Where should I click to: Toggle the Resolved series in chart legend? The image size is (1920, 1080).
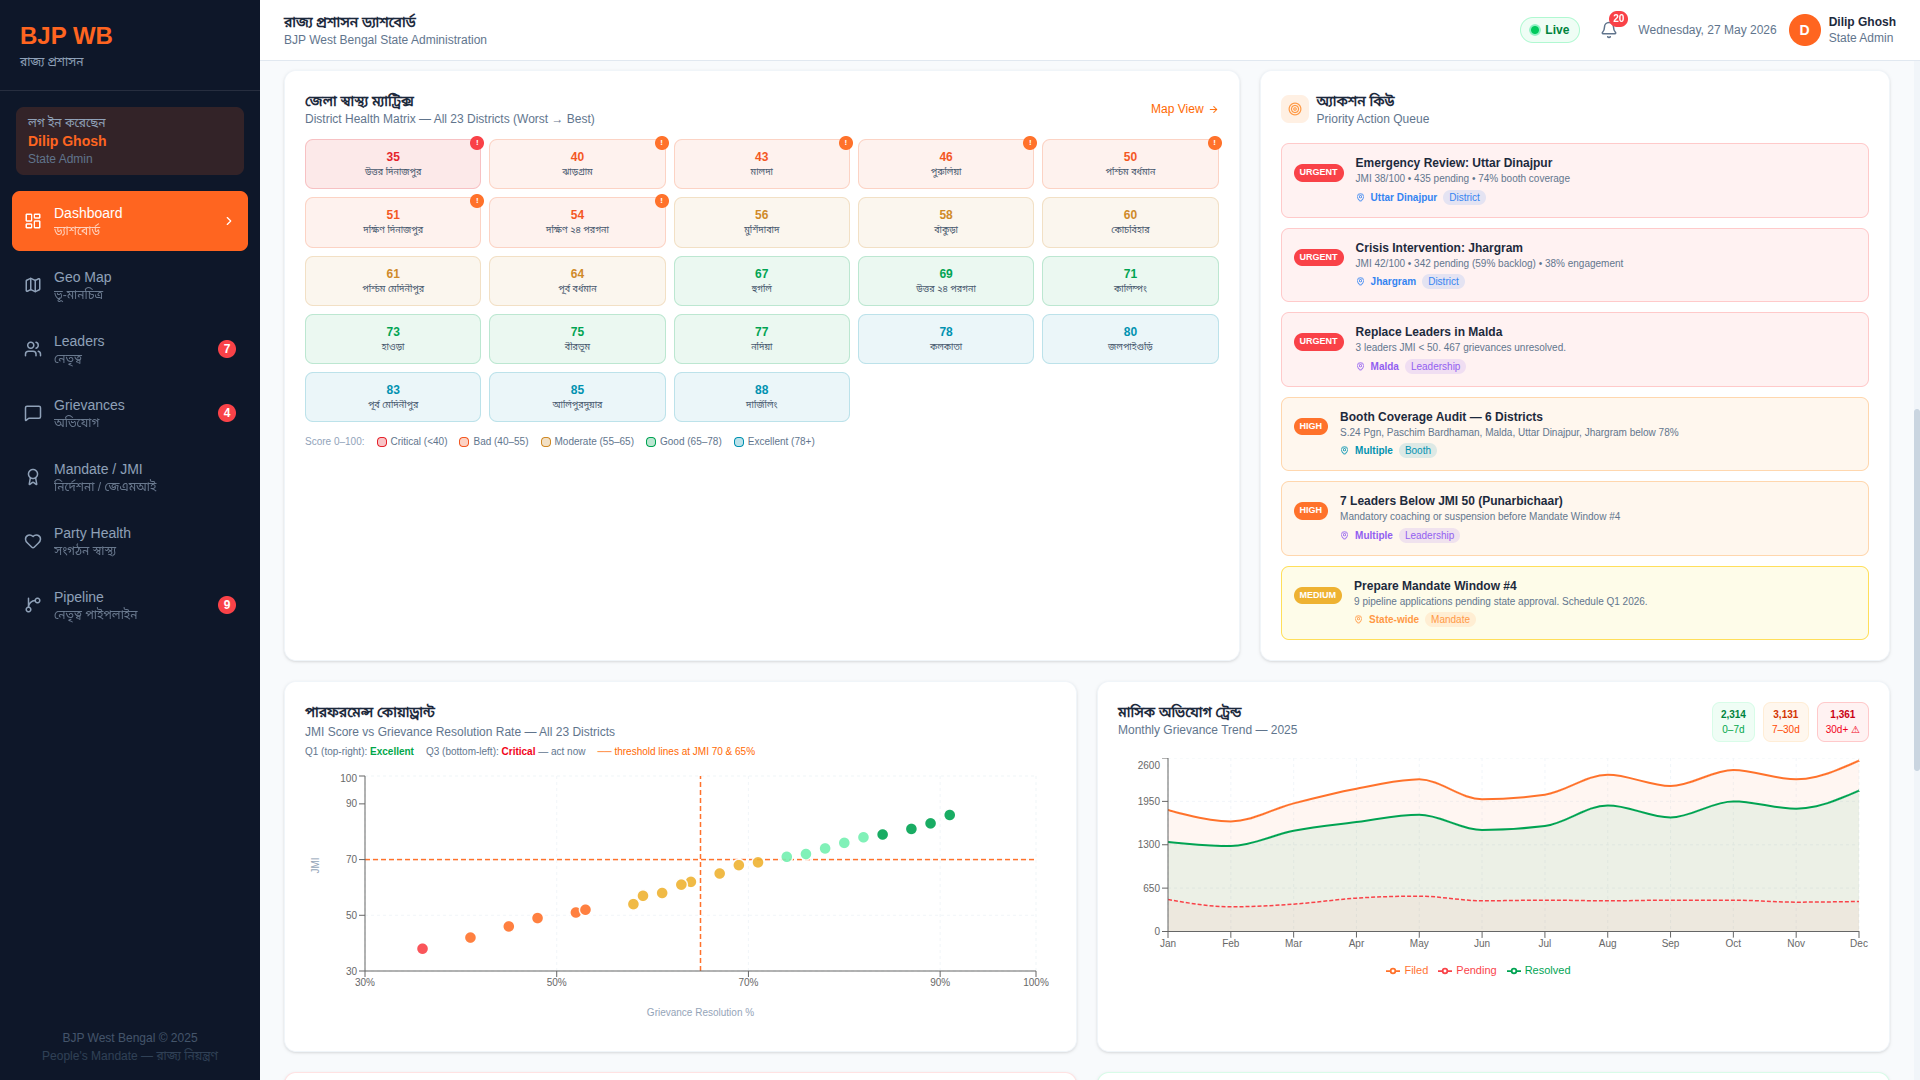coord(1539,971)
